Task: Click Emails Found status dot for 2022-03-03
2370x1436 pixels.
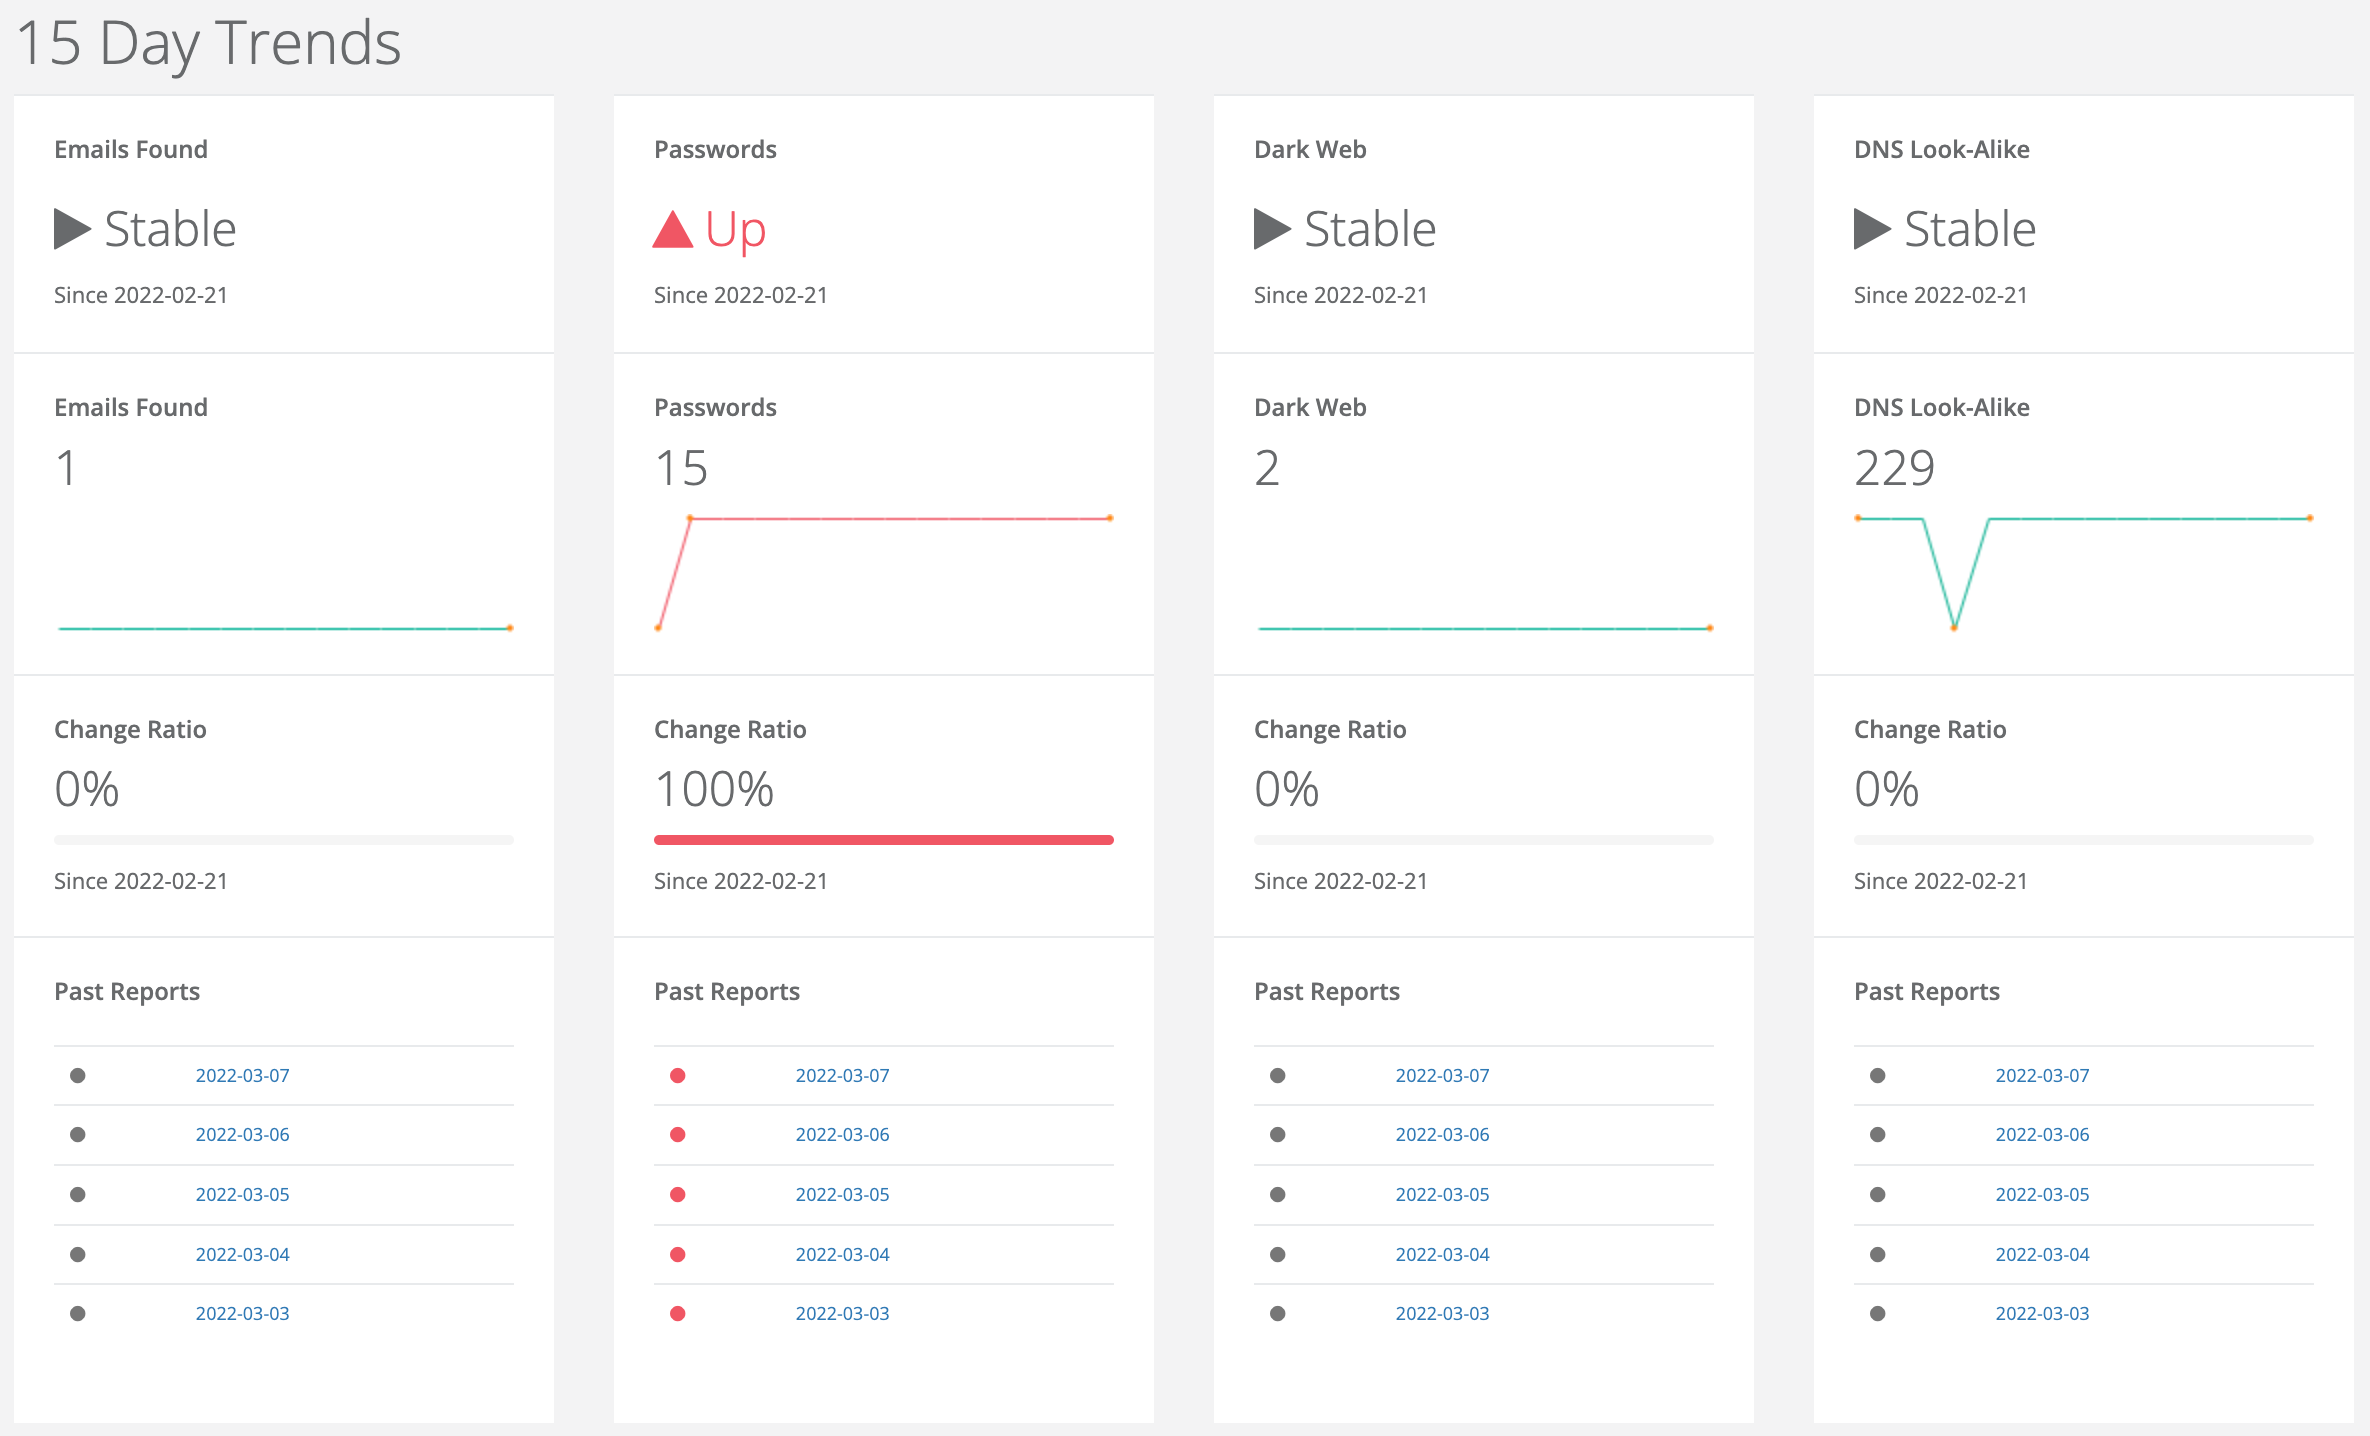Action: (78, 1313)
